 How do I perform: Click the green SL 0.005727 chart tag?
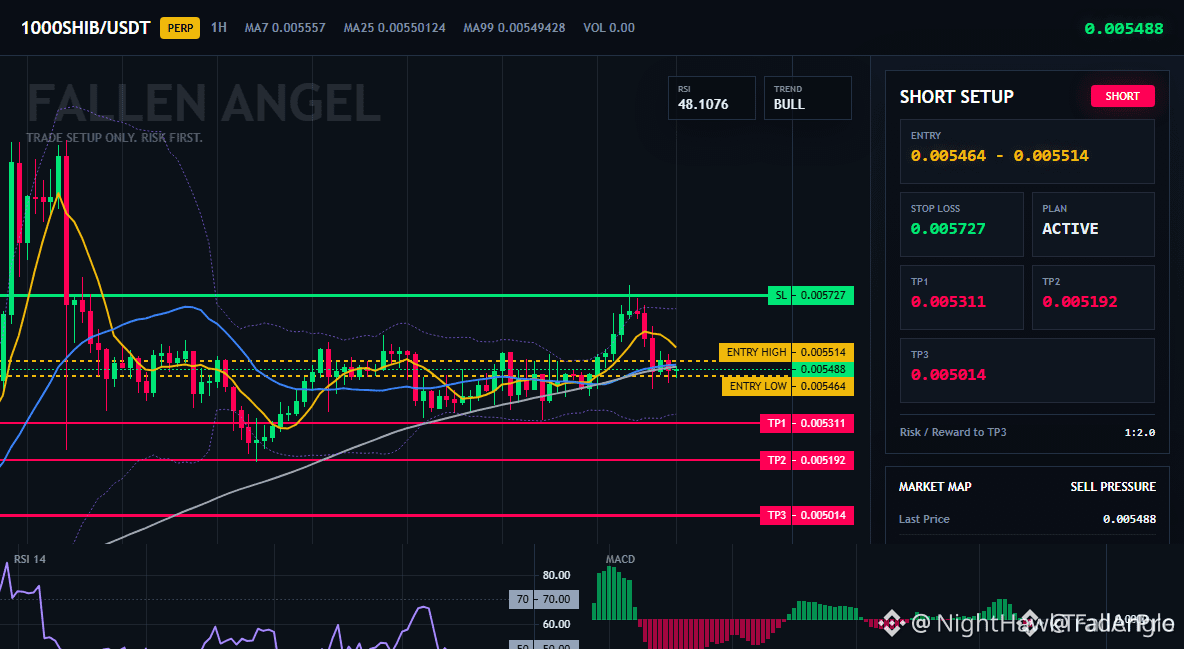[811, 295]
